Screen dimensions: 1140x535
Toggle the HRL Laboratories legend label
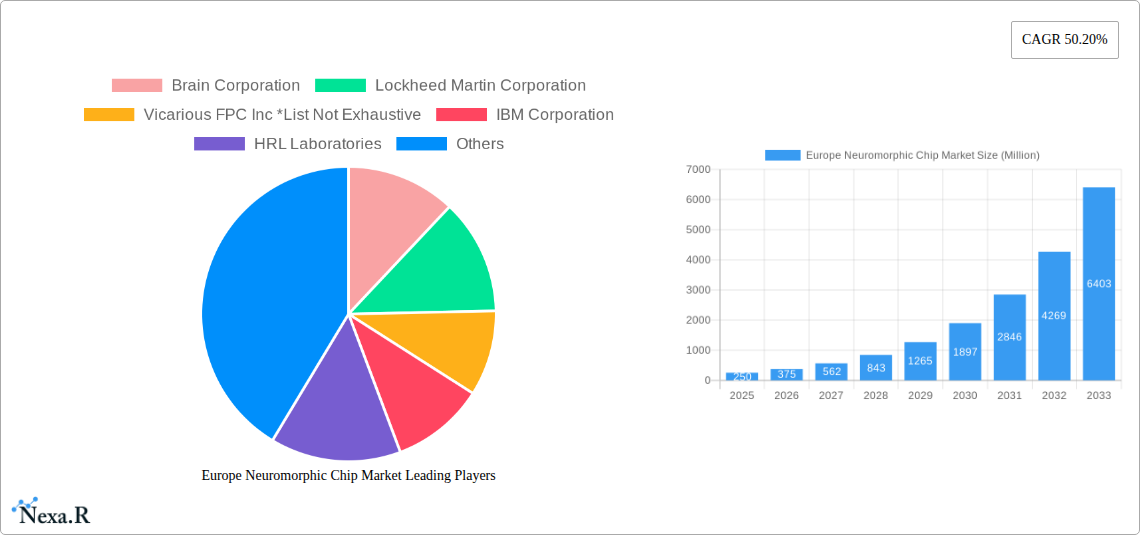pos(318,144)
